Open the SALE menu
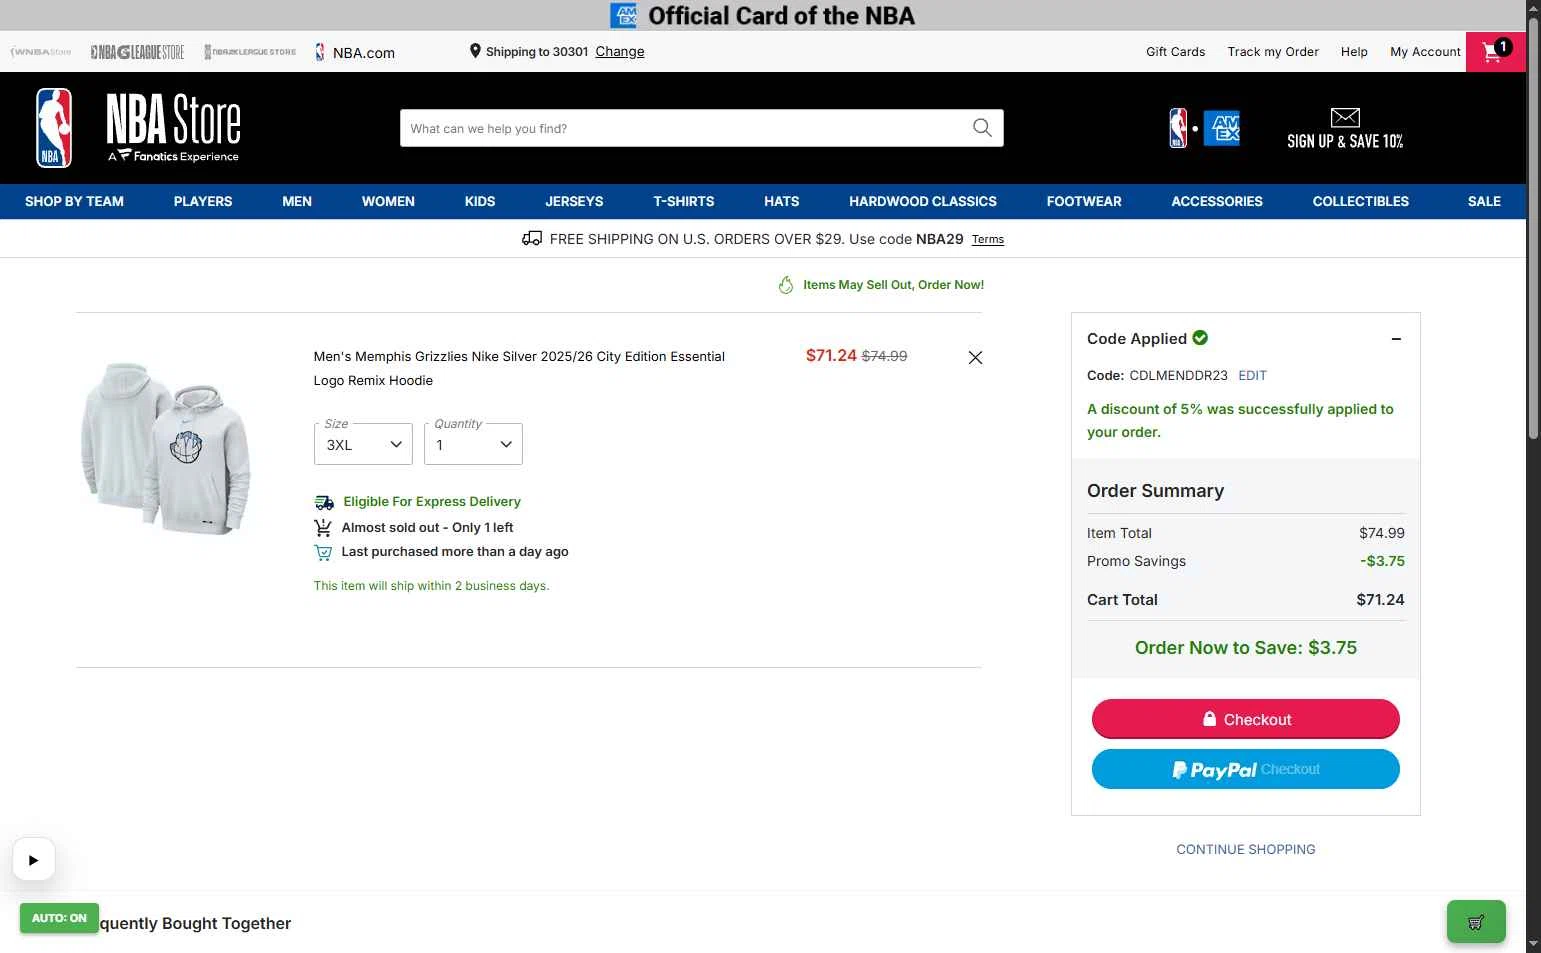The height and width of the screenshot is (953, 1541). point(1484,201)
